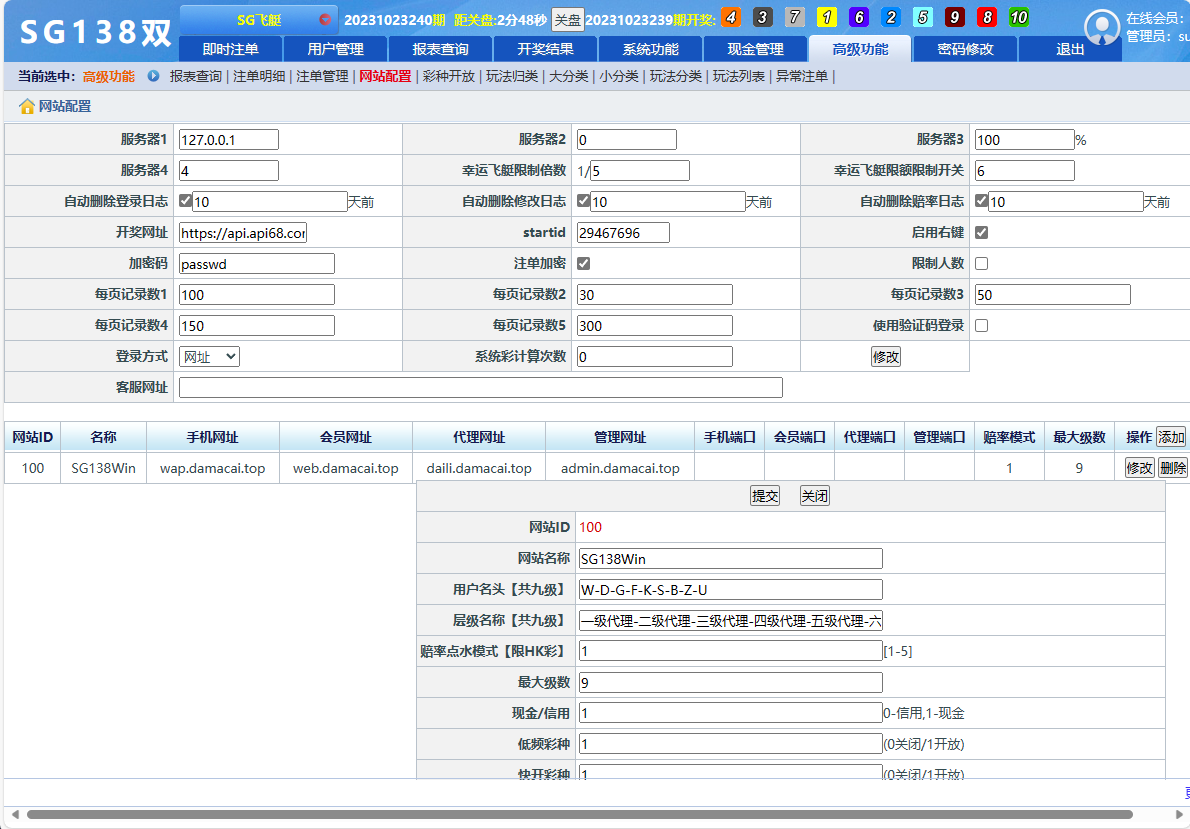Click the horizontal scrollbar thumb
The width and height of the screenshot is (1190, 829).
click(580, 815)
